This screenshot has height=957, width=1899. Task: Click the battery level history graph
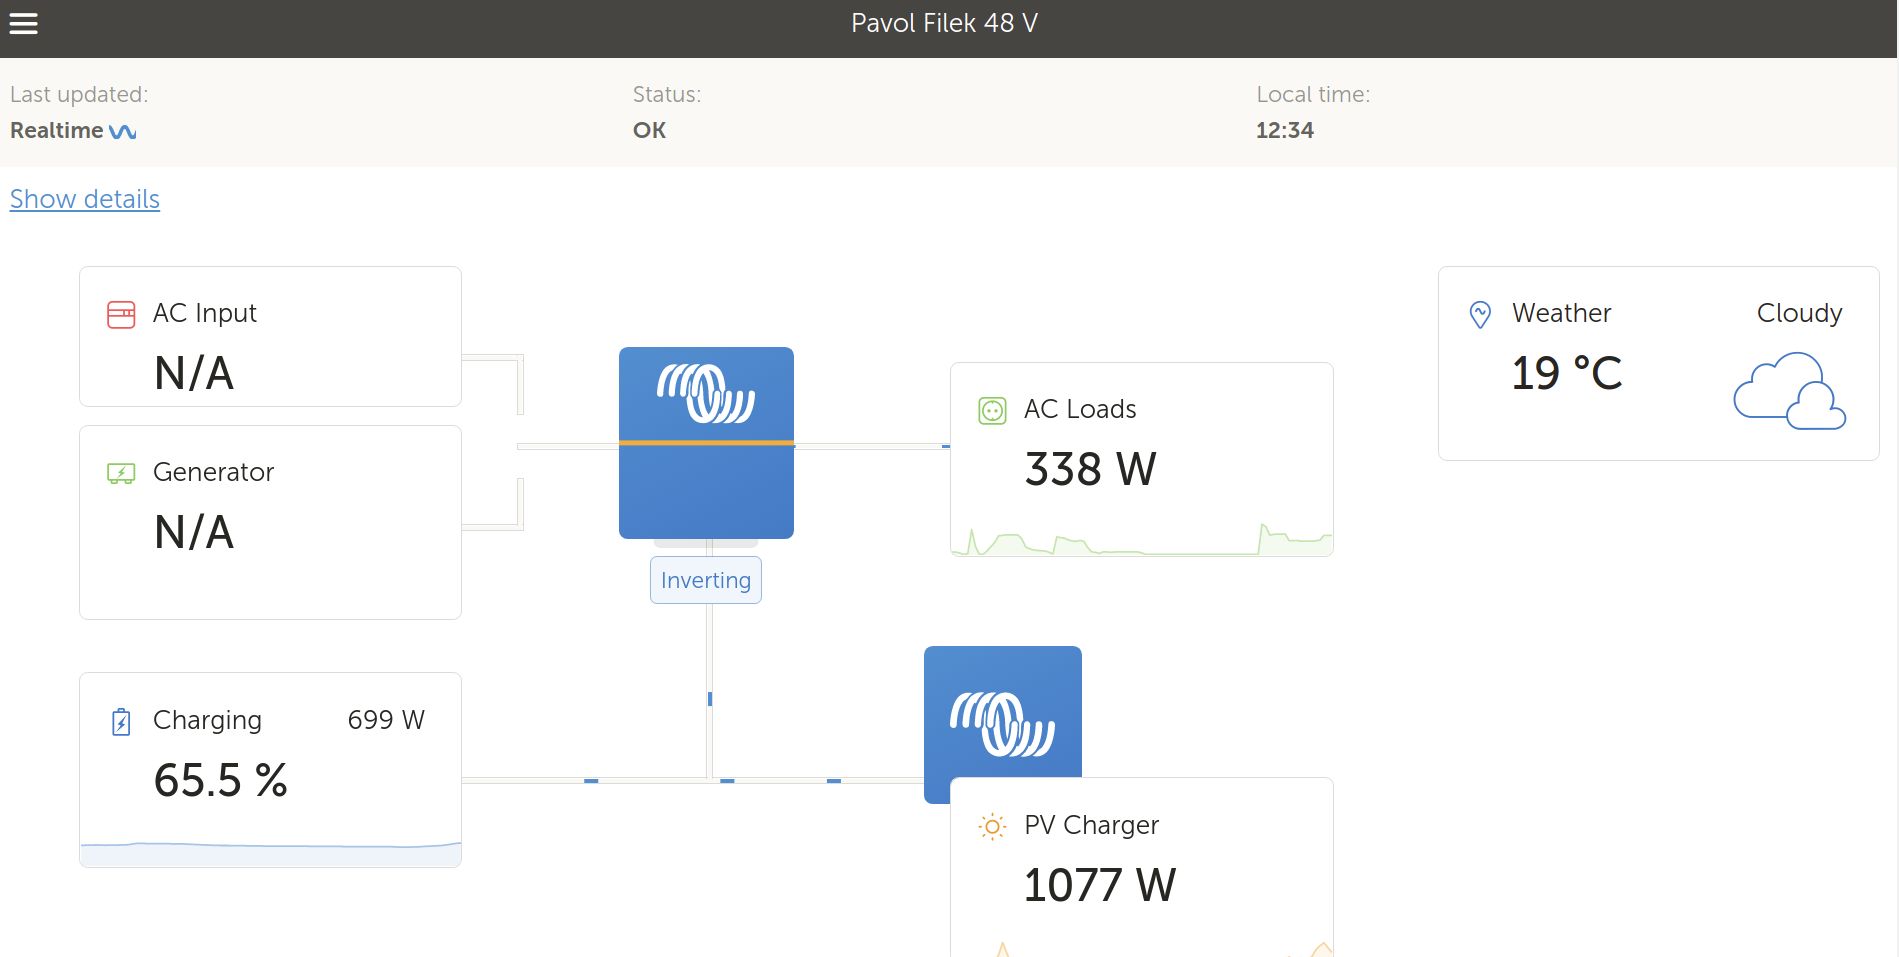[x=270, y=852]
